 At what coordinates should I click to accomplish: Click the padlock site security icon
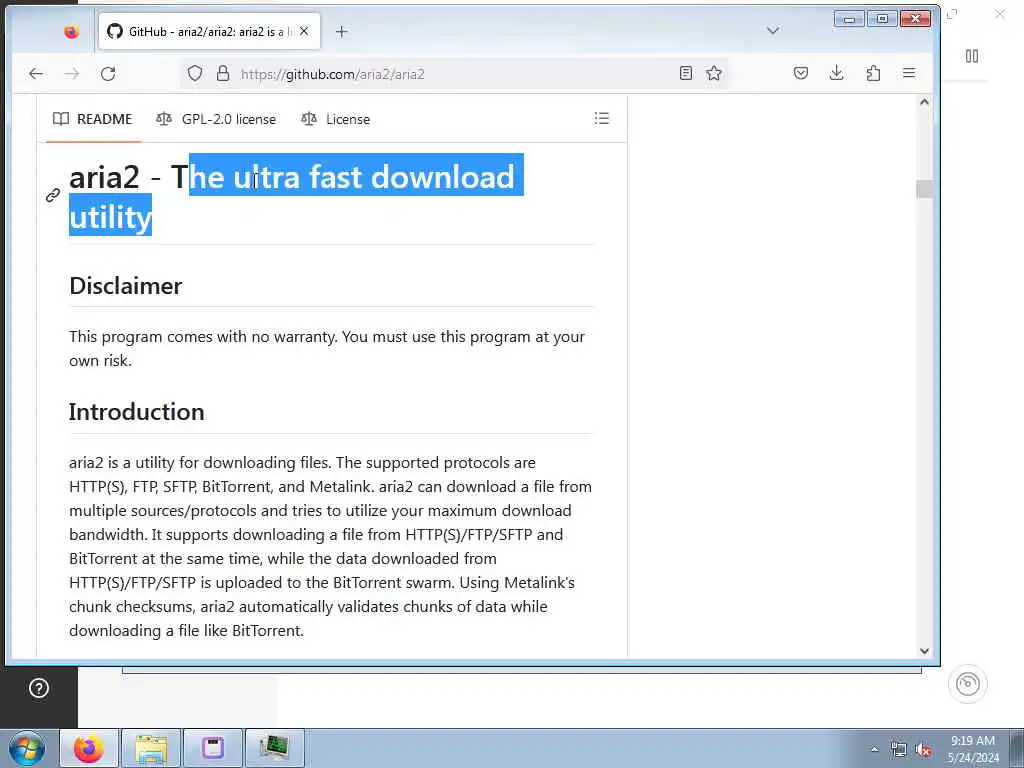pyautogui.click(x=223, y=73)
